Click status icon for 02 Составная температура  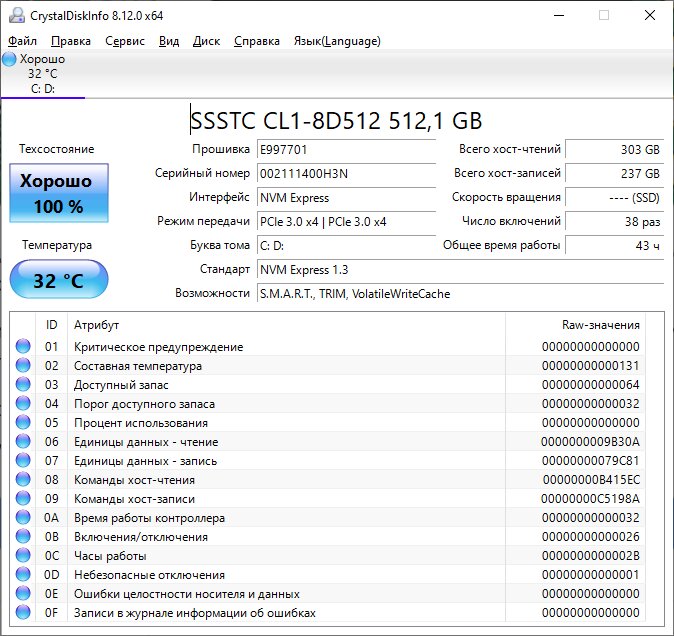click(23, 365)
